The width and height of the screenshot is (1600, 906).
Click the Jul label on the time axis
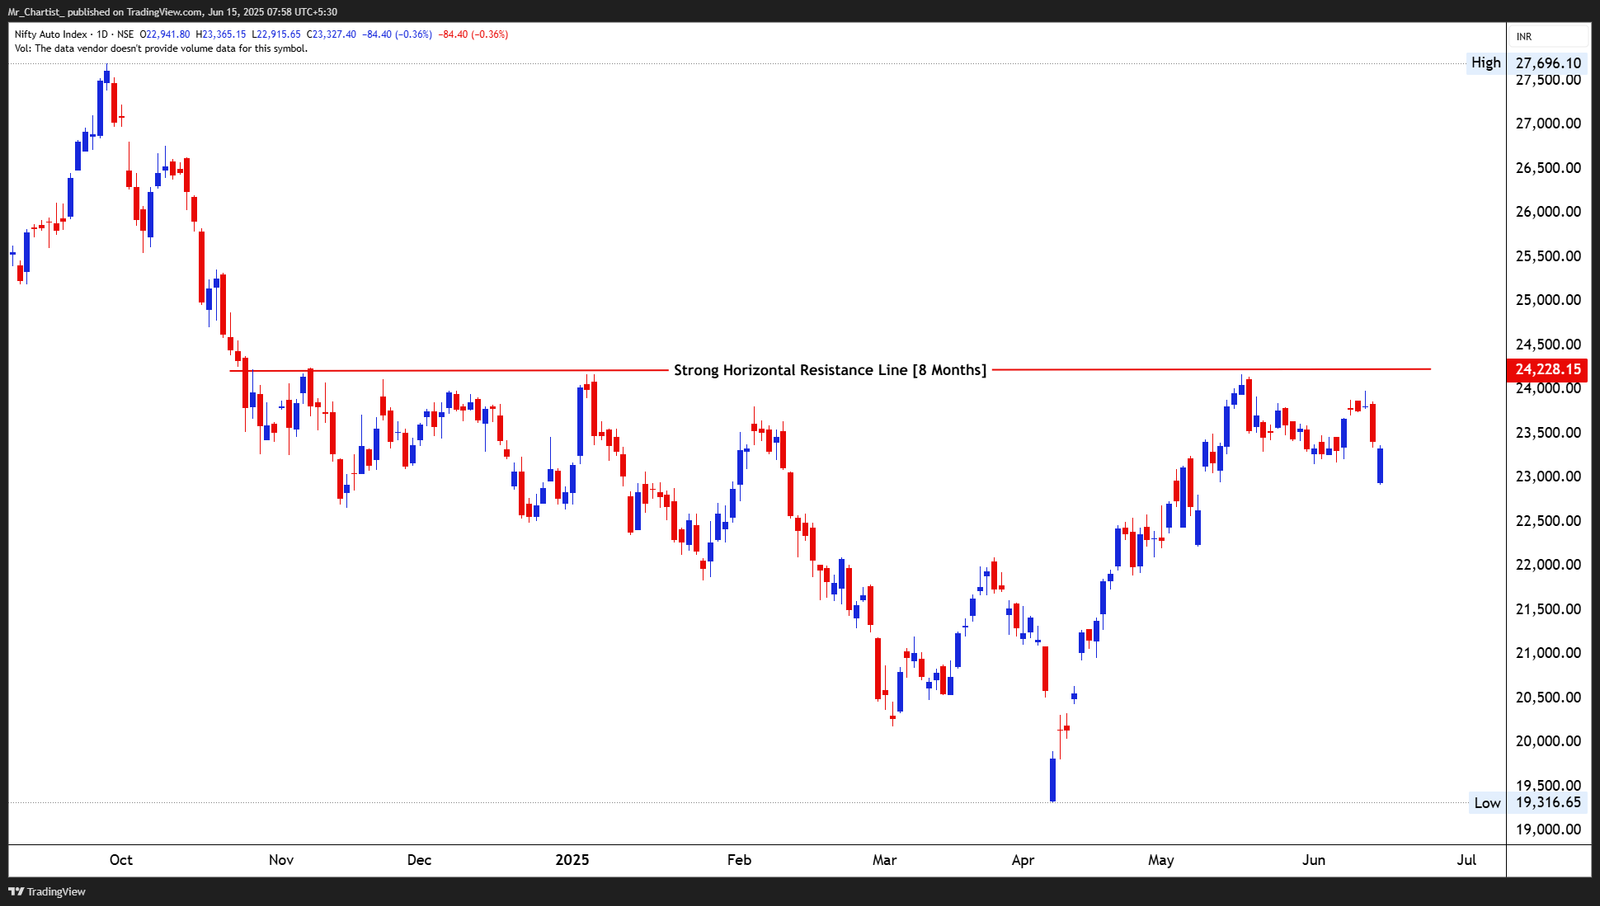[1467, 859]
